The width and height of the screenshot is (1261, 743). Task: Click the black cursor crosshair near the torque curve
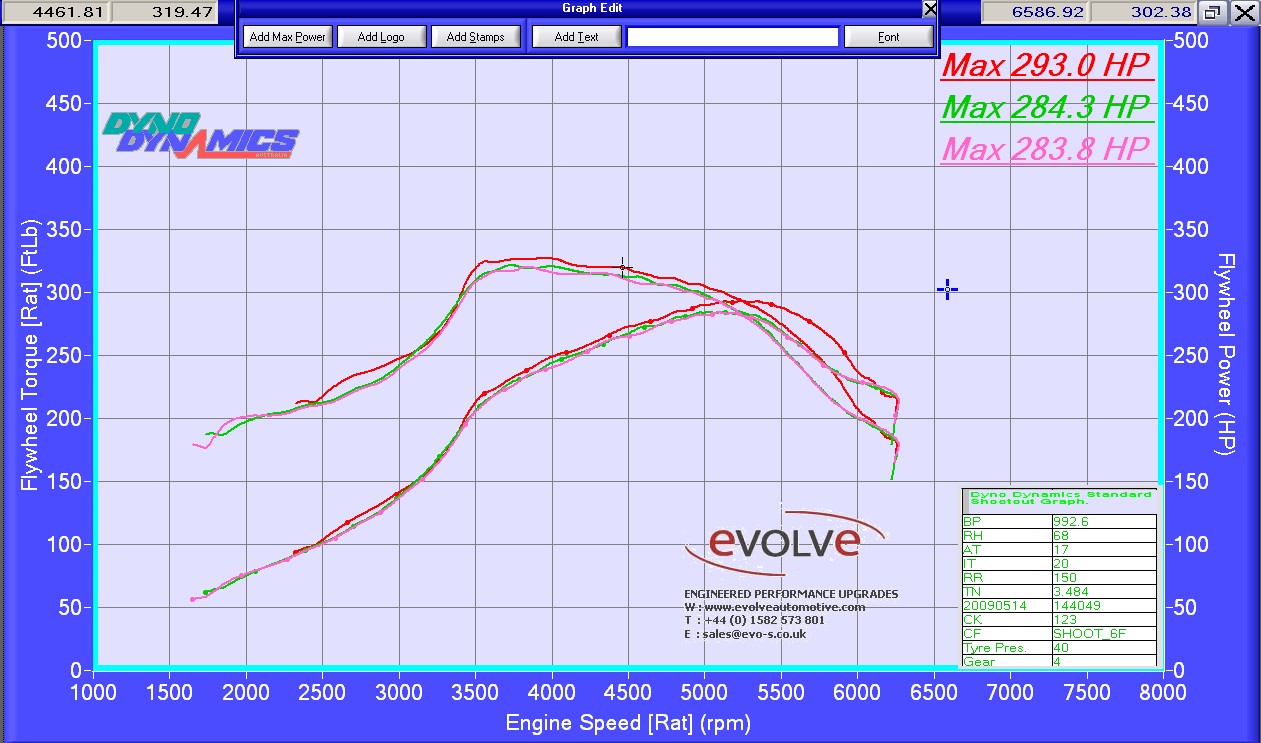tap(624, 267)
